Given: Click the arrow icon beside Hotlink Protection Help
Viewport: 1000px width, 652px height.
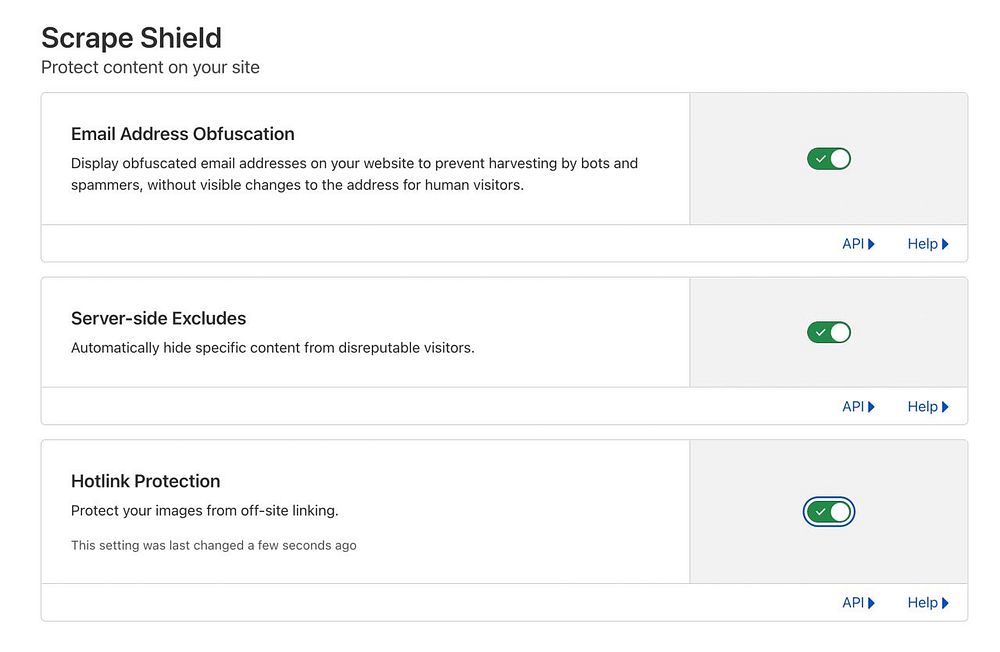Looking at the screenshot, I should [x=945, y=603].
